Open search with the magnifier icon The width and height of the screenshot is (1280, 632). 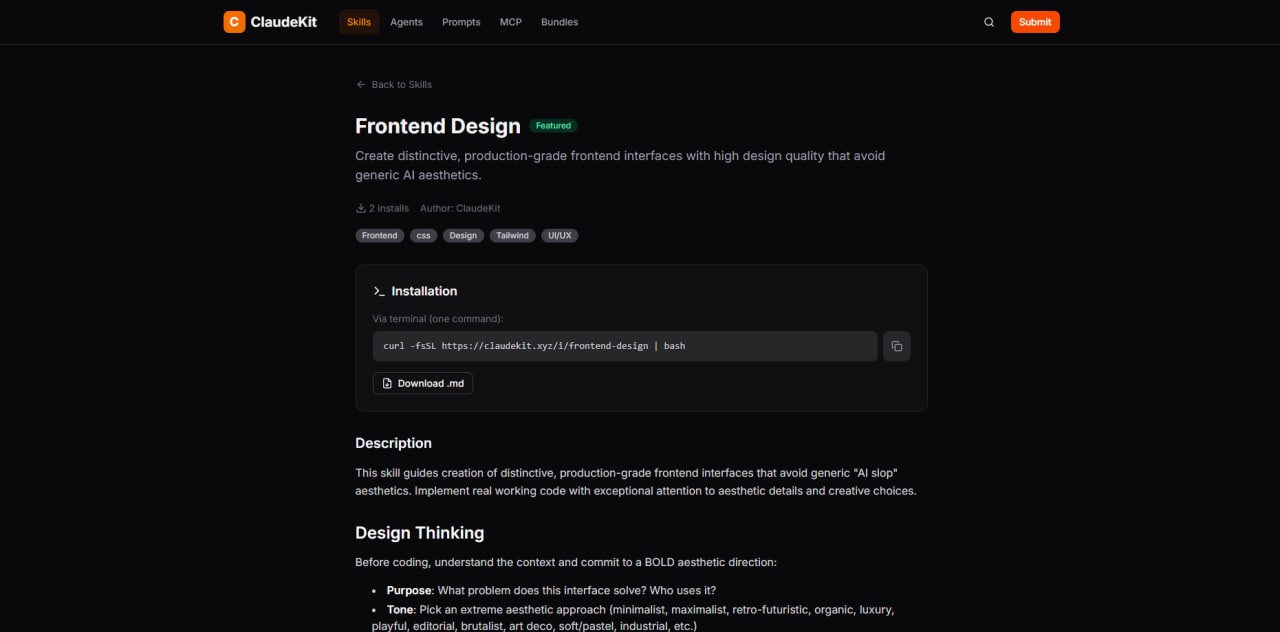[x=988, y=21]
